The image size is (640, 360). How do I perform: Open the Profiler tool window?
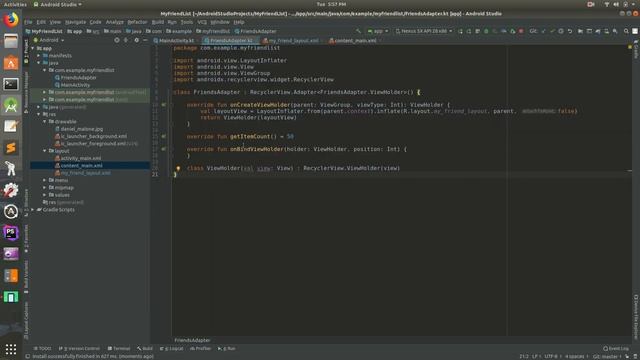(x=200, y=349)
